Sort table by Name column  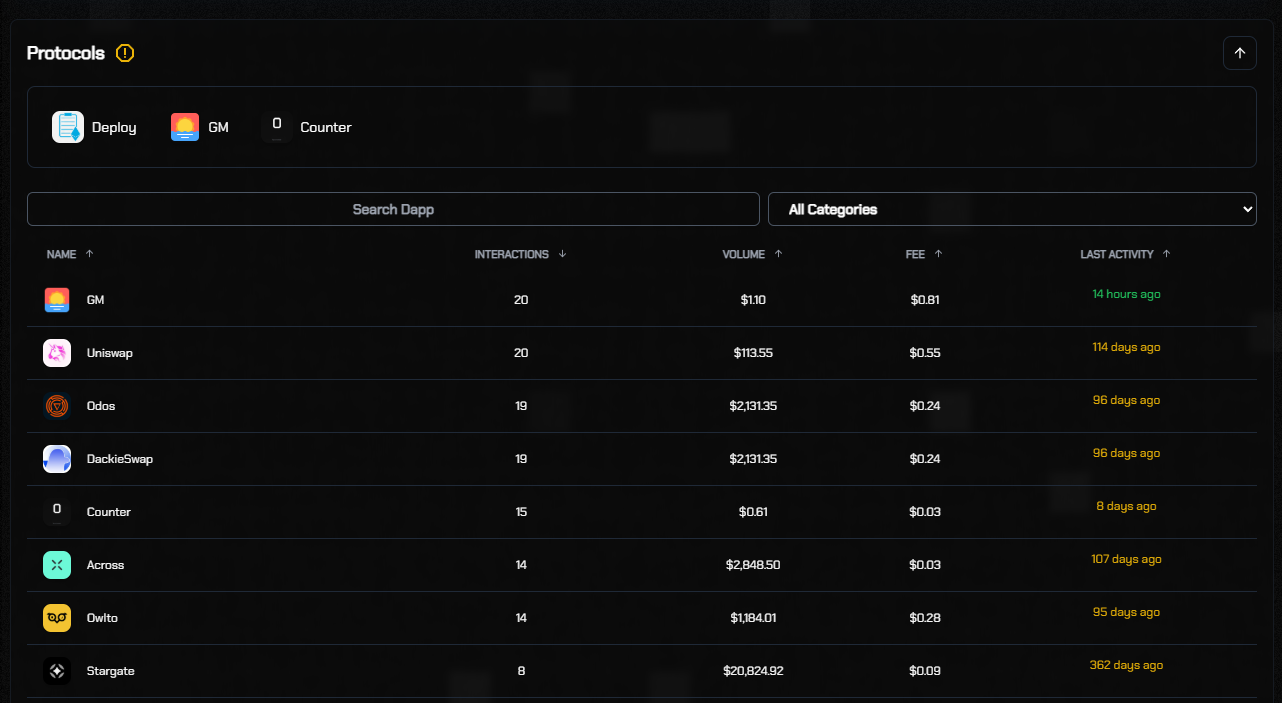click(x=61, y=254)
